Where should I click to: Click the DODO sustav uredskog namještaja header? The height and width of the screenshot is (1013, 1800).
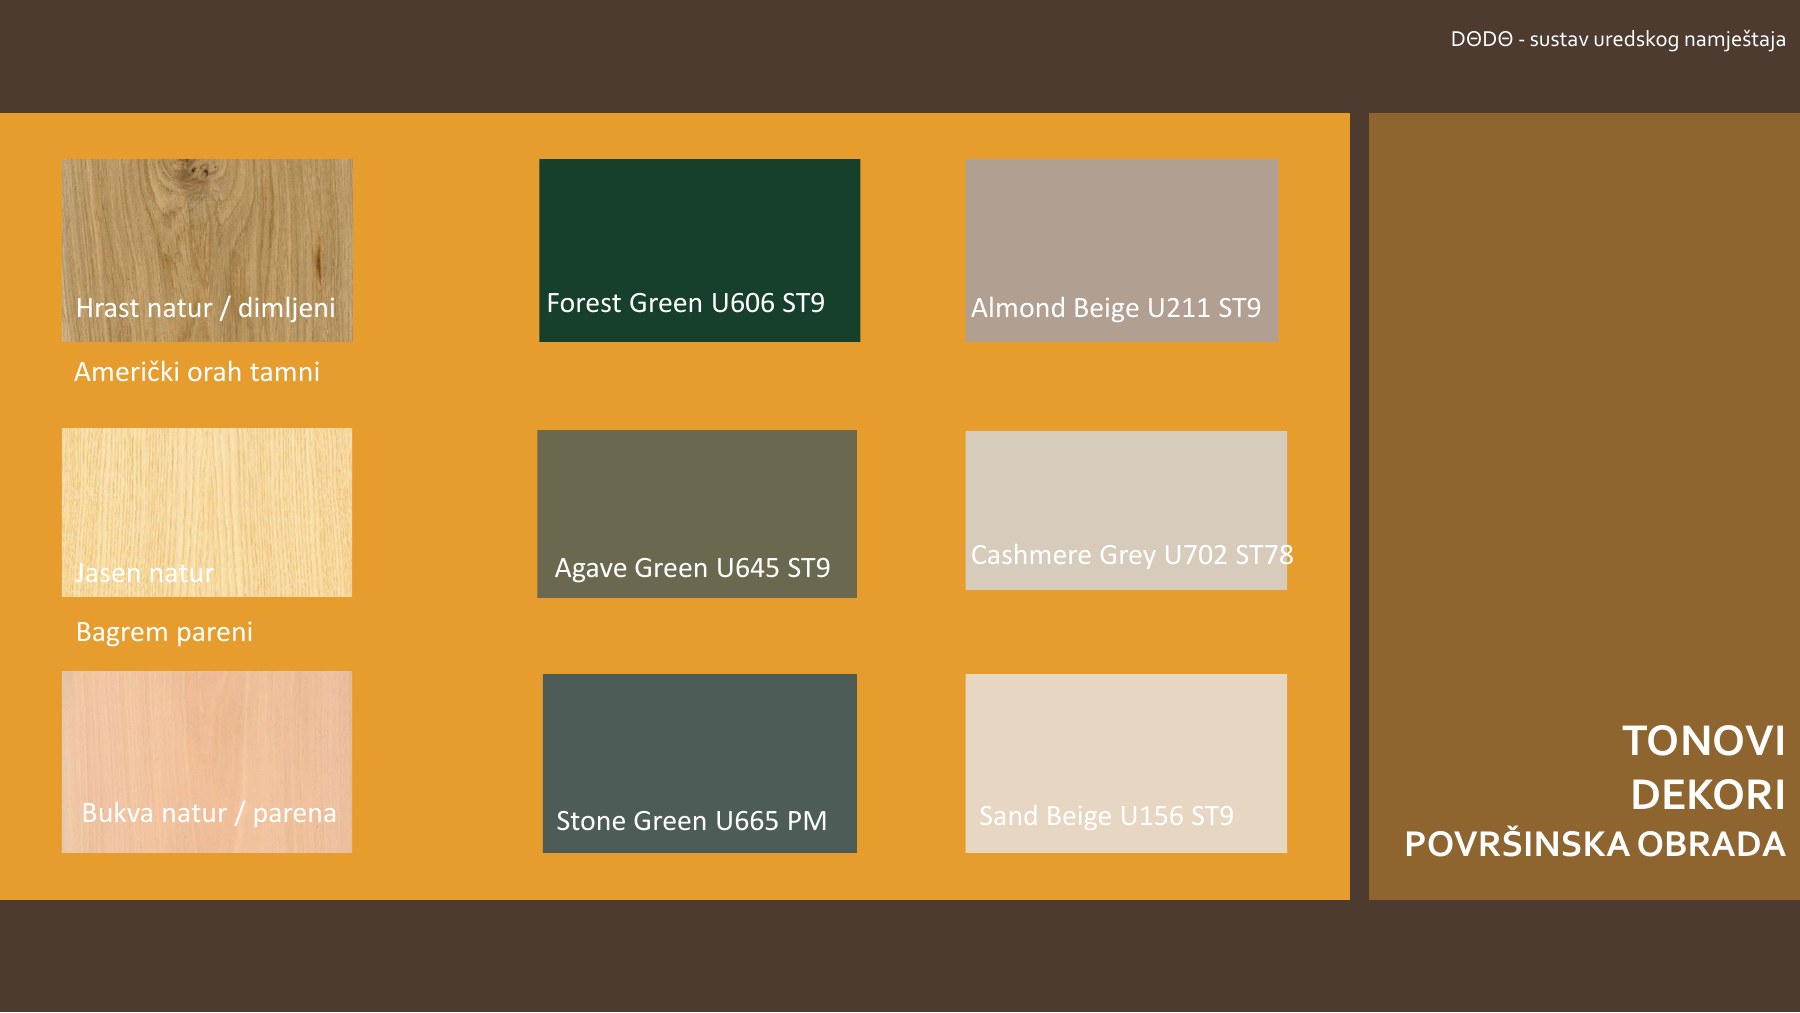pyautogui.click(x=1618, y=39)
